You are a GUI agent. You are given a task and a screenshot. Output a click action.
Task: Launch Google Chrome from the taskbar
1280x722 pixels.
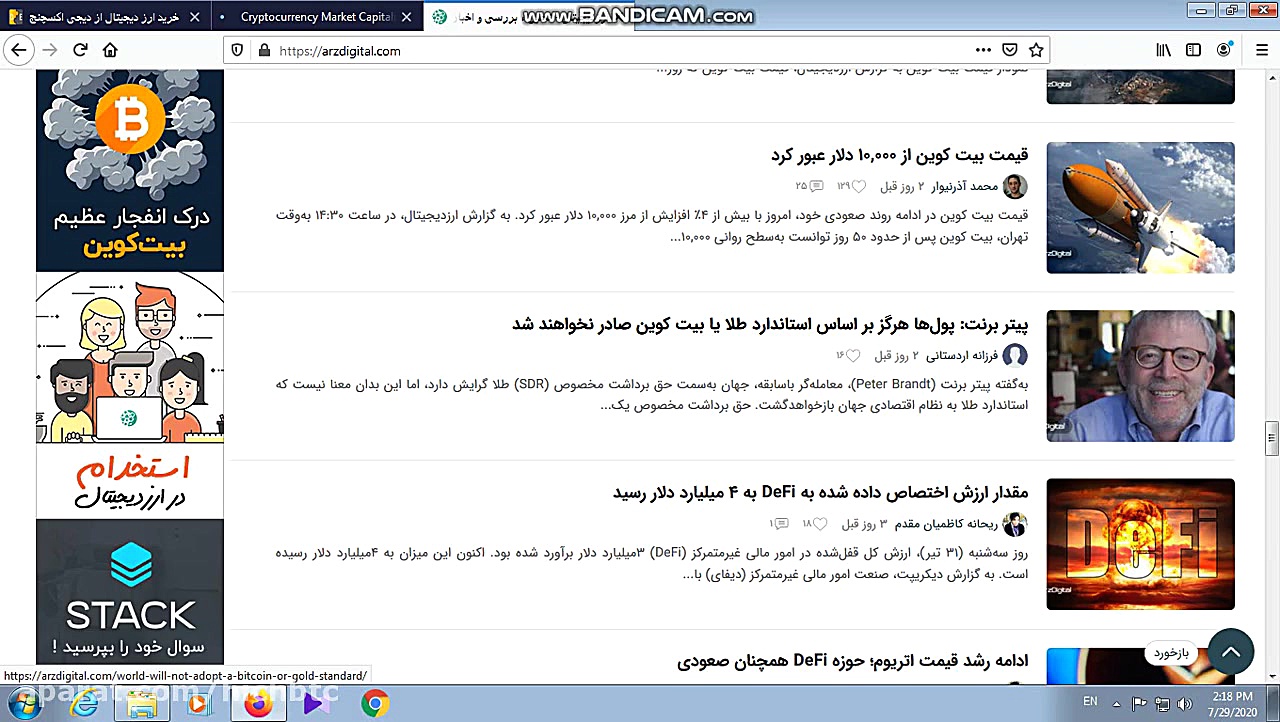coord(375,704)
